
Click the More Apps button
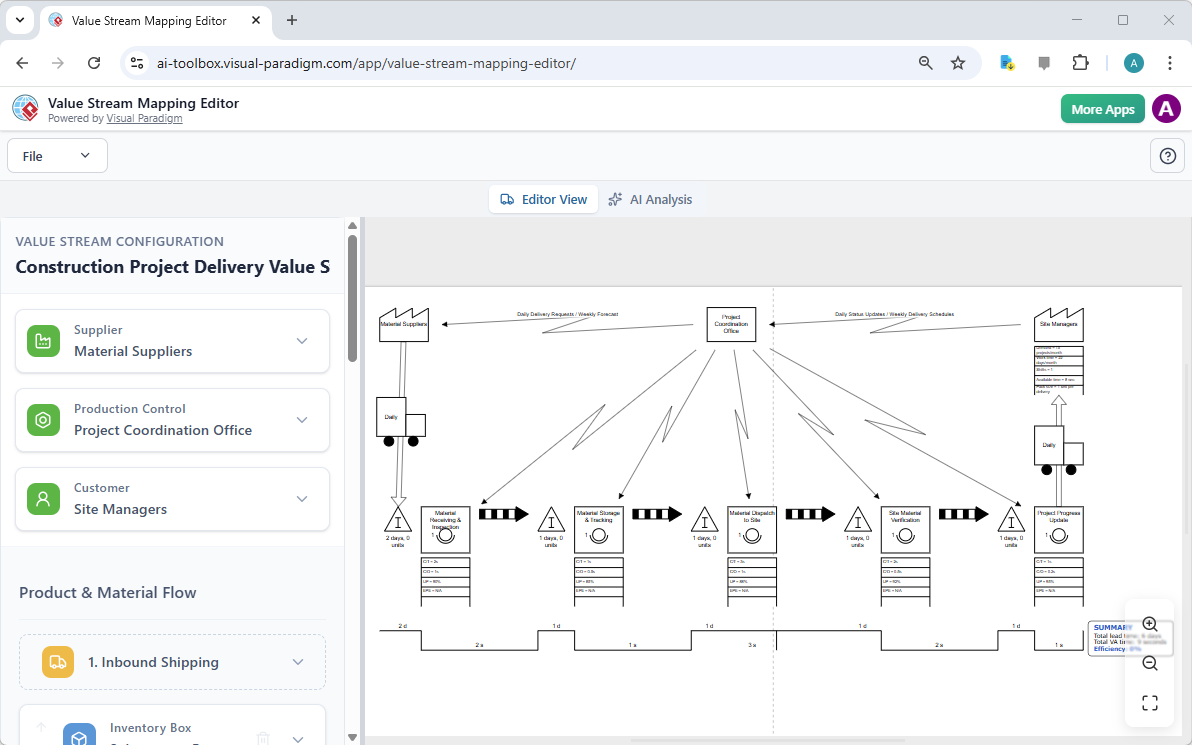tap(1102, 108)
